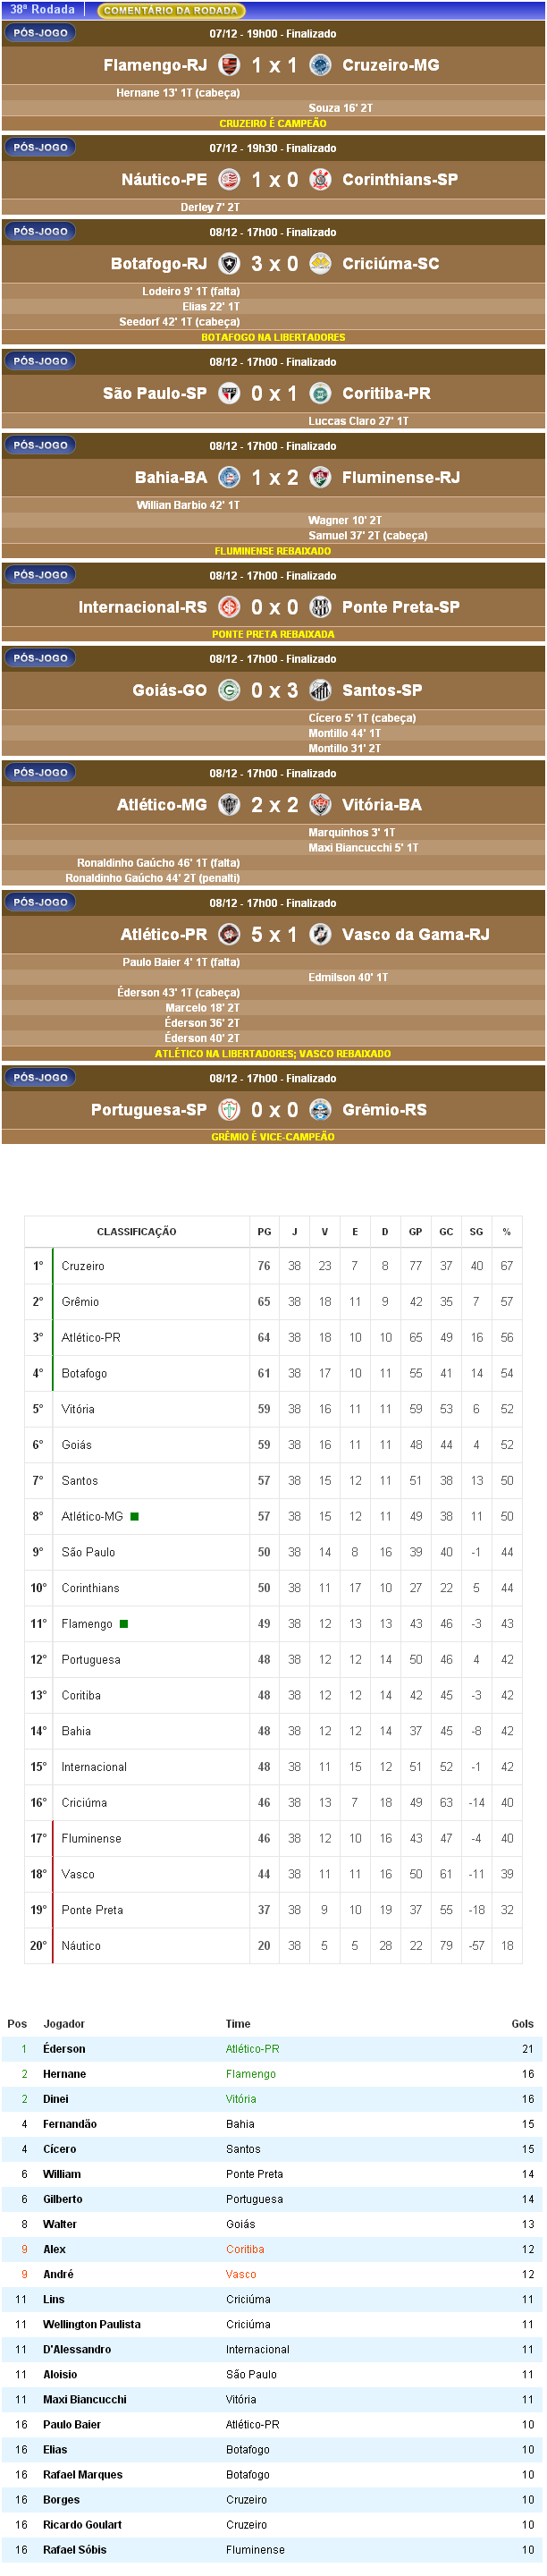Click the Vasco da Gama-RJ crest
Image resolution: width=547 pixels, height=2576 pixels.
pos(320,934)
